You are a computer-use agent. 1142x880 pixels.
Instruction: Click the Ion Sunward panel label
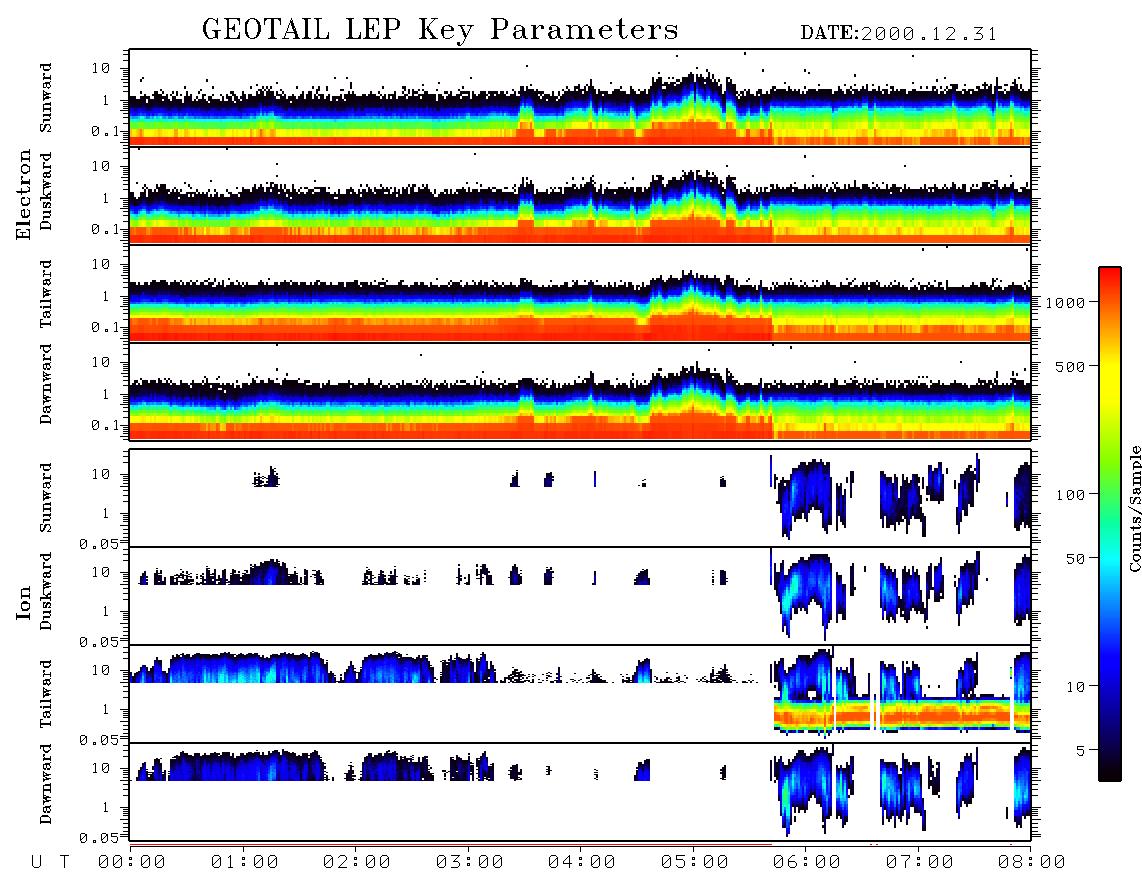pos(46,498)
